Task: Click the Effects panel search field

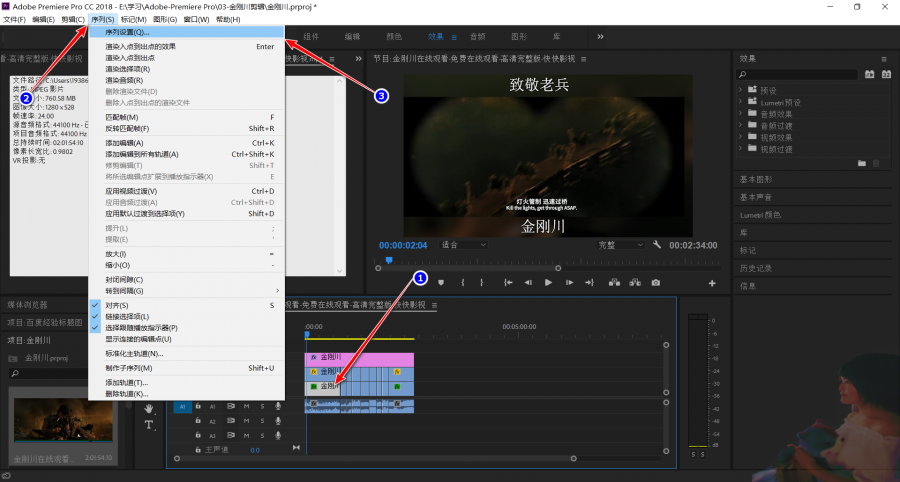Action: (x=797, y=75)
